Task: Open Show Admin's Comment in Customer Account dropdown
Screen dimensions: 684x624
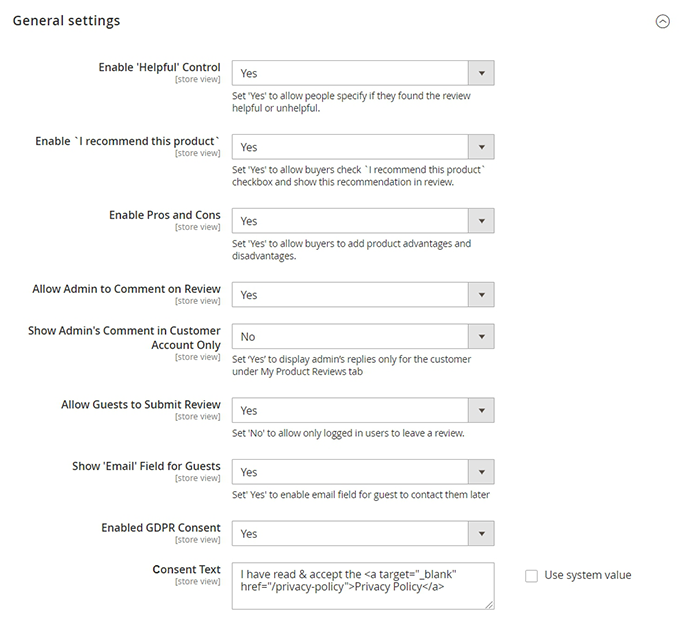Action: tap(363, 337)
